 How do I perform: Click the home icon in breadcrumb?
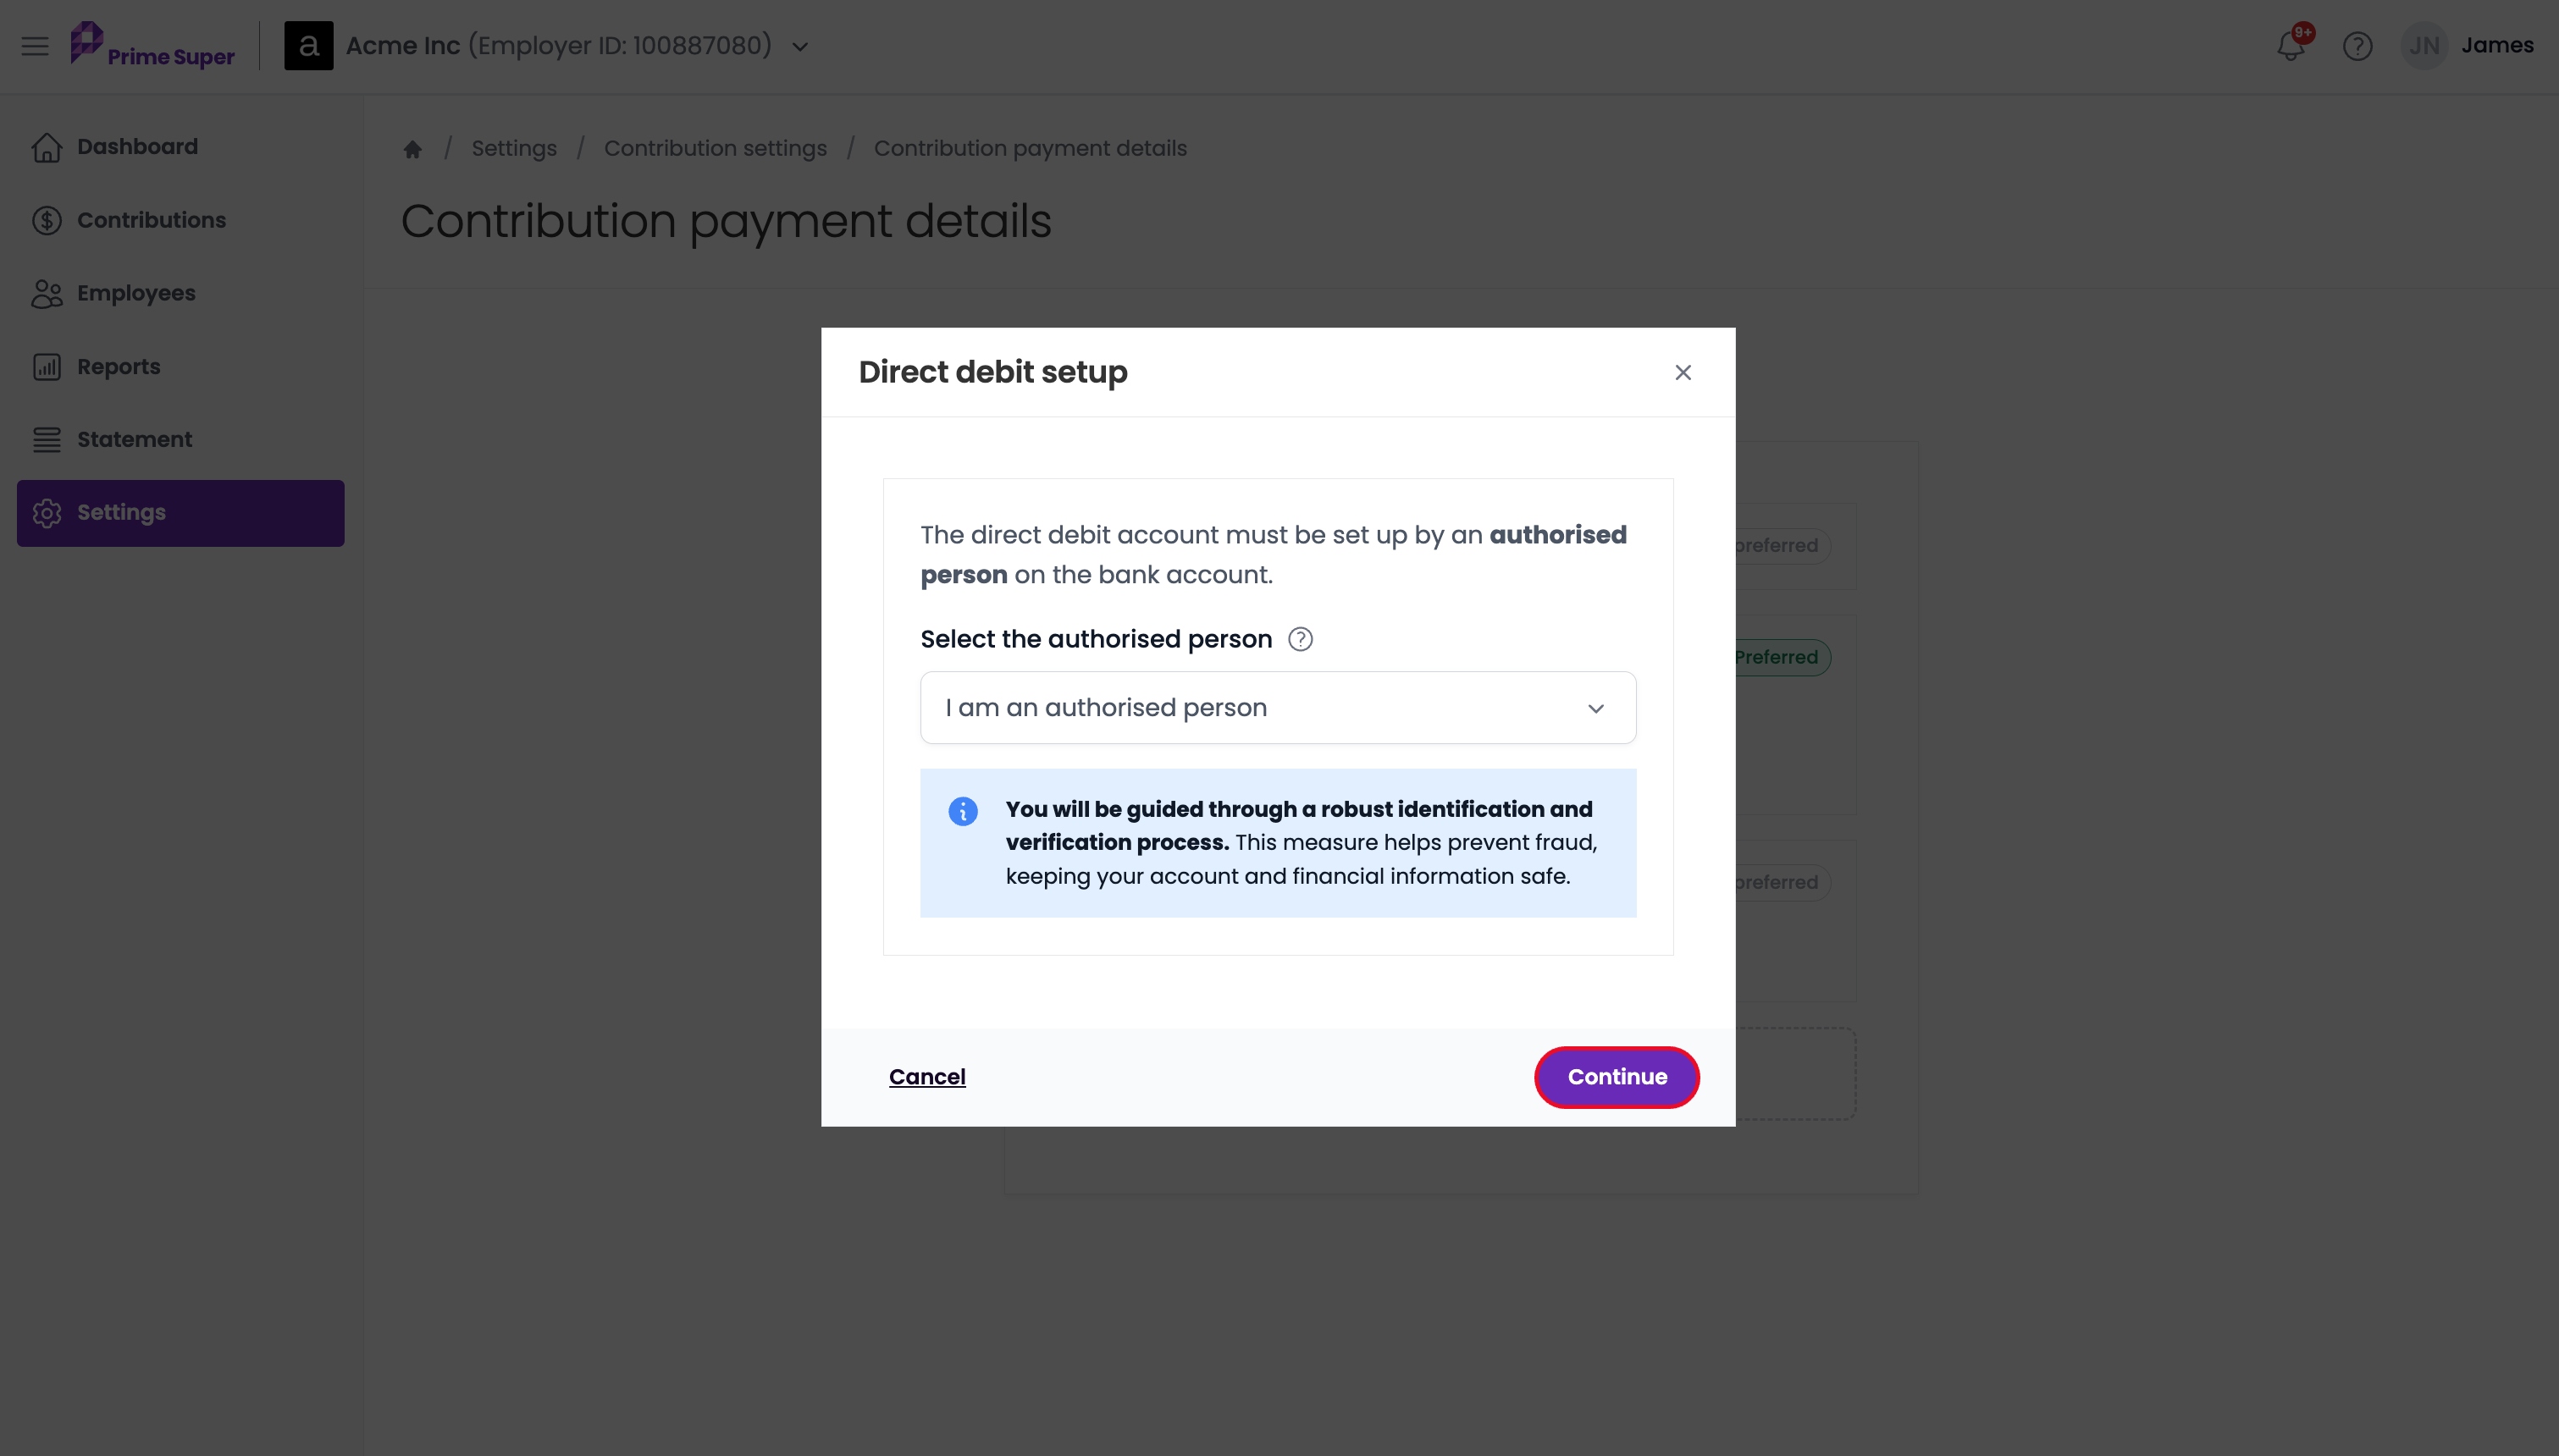[x=412, y=149]
